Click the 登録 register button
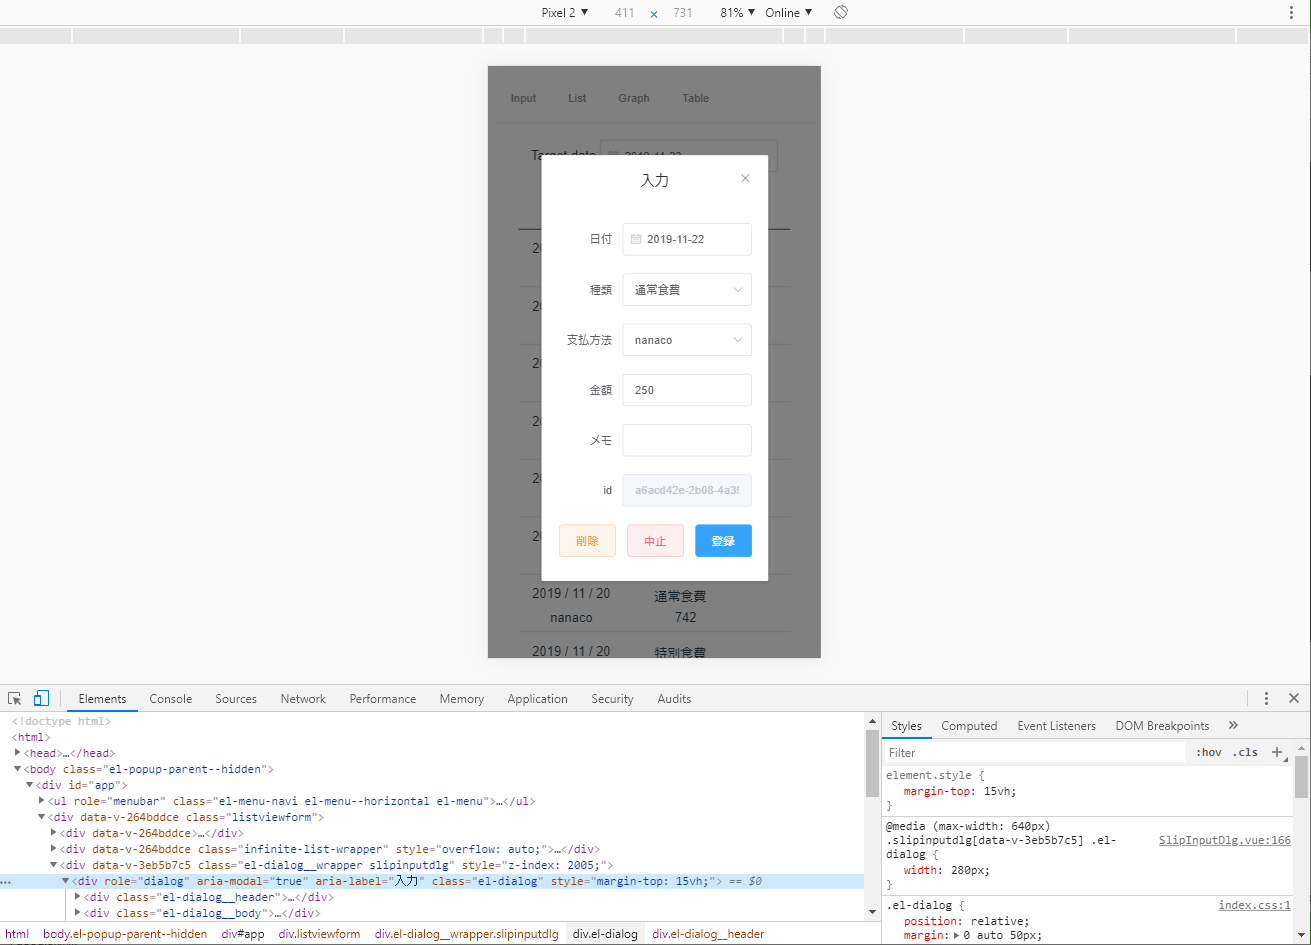 [x=723, y=541]
